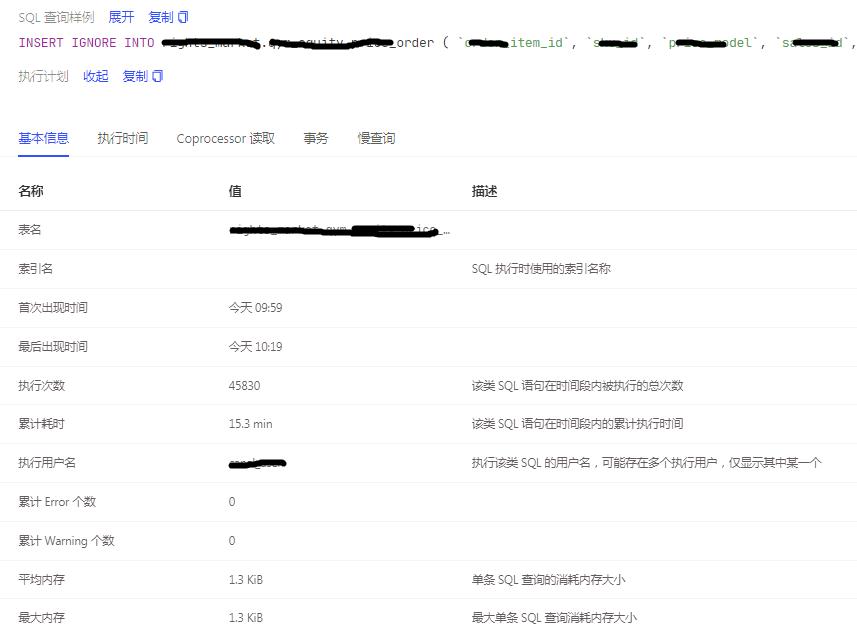Image resolution: width=857 pixels, height=634 pixels.
Task: Click the 累计 Error 个数 label
Action: [57, 502]
